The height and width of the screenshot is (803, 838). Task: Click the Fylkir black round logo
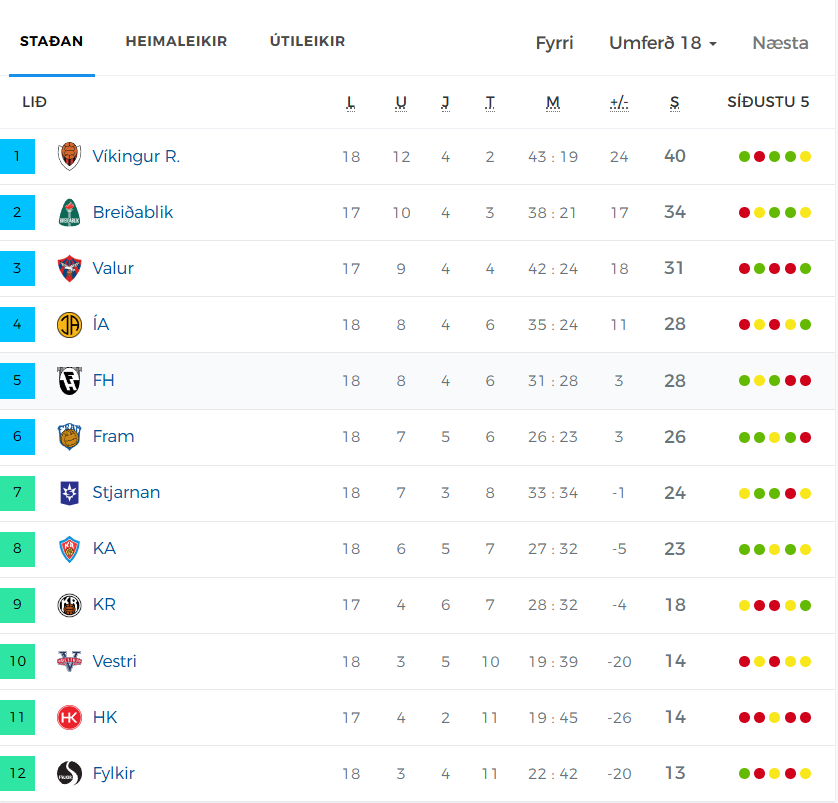click(69, 773)
